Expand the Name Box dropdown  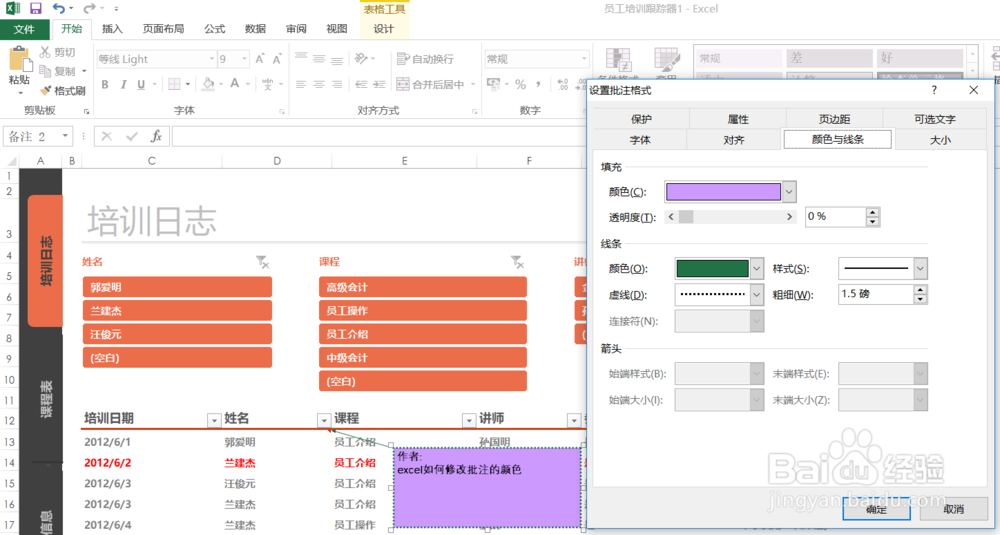(65, 136)
